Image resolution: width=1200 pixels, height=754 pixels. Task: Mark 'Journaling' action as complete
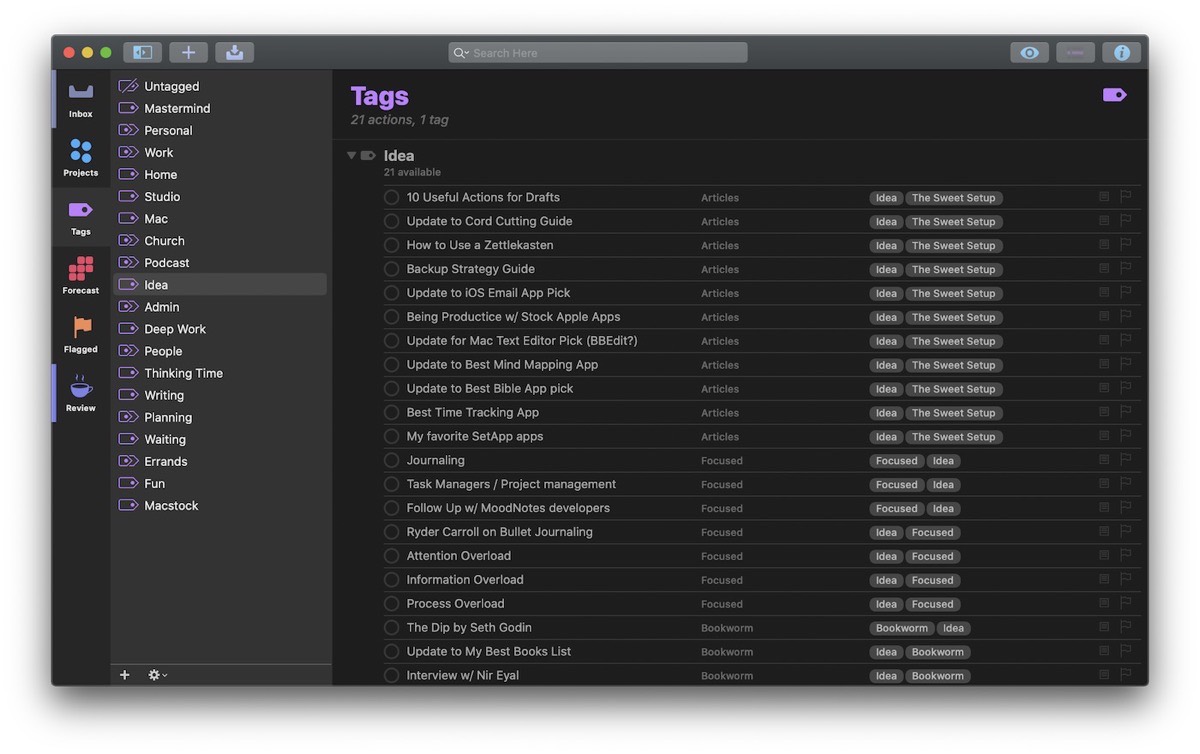coord(392,460)
